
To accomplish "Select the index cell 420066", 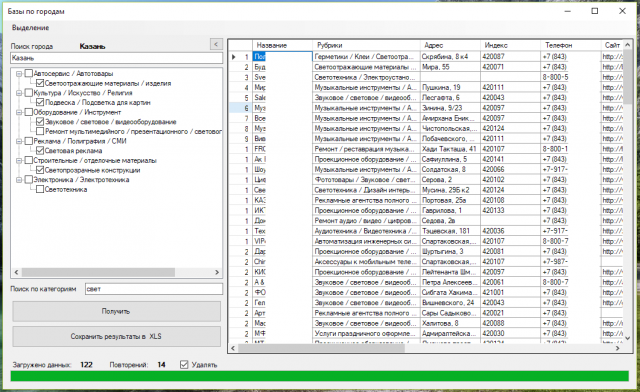I will click(x=510, y=169).
